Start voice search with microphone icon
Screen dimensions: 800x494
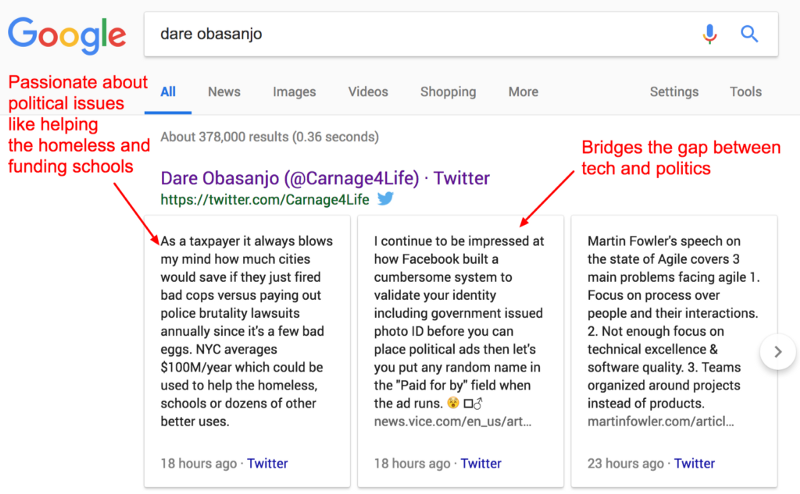709,34
